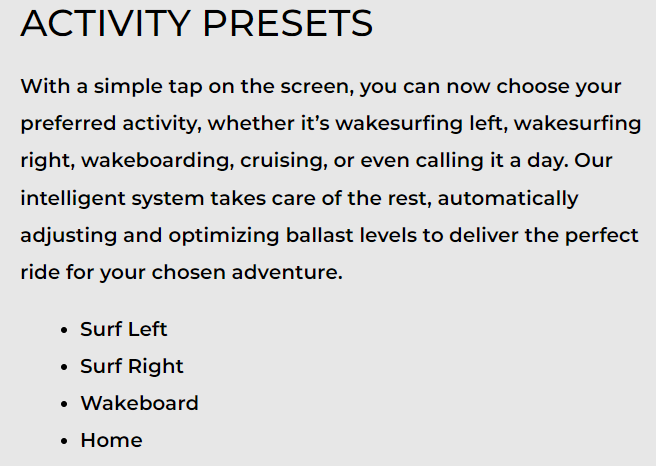Viewport: 656px width, 466px height.
Task: Click the bullet point beside Wakeboard
Action: (64, 404)
